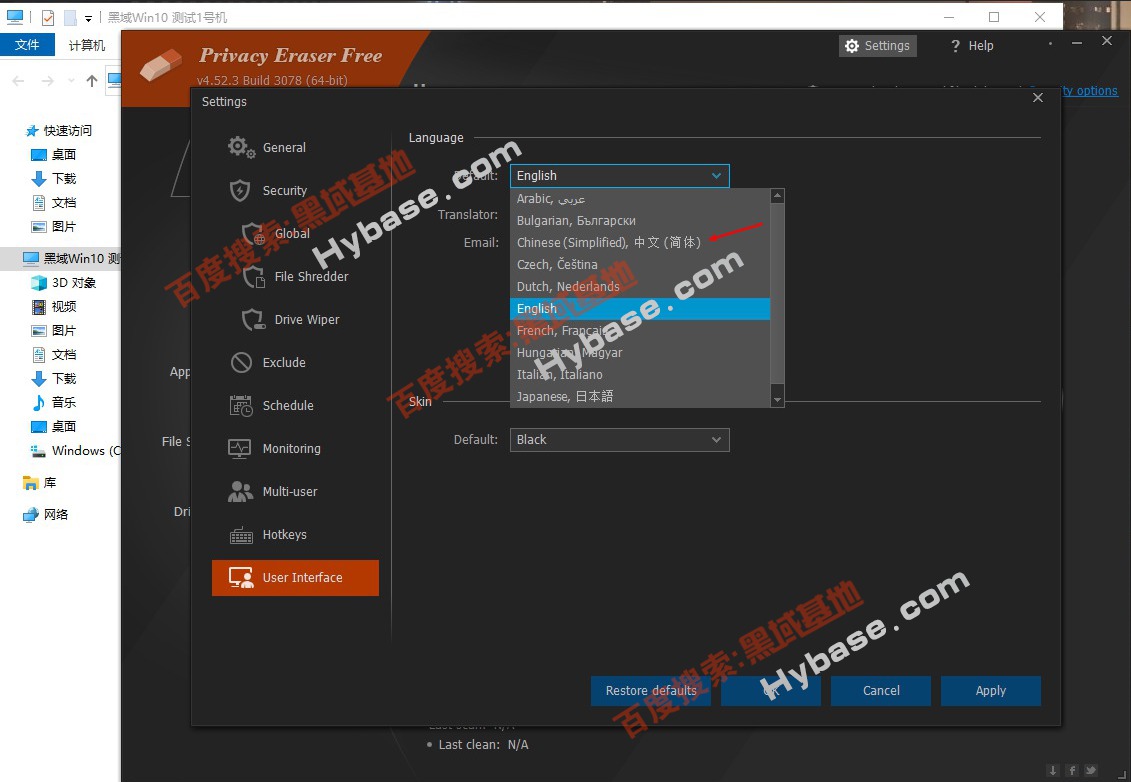
Task: Choose Chinese (Simplified) language option
Action: click(x=640, y=242)
